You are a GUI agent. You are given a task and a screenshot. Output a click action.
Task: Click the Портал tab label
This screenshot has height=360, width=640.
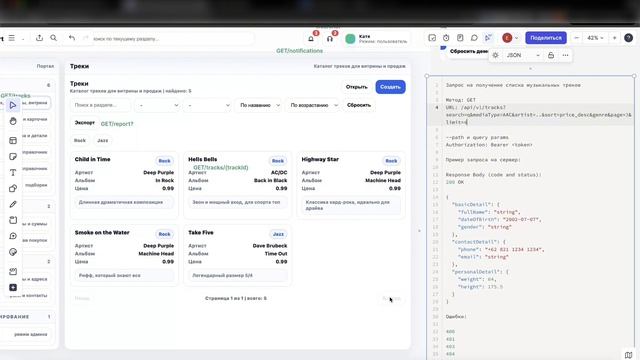coord(45,66)
